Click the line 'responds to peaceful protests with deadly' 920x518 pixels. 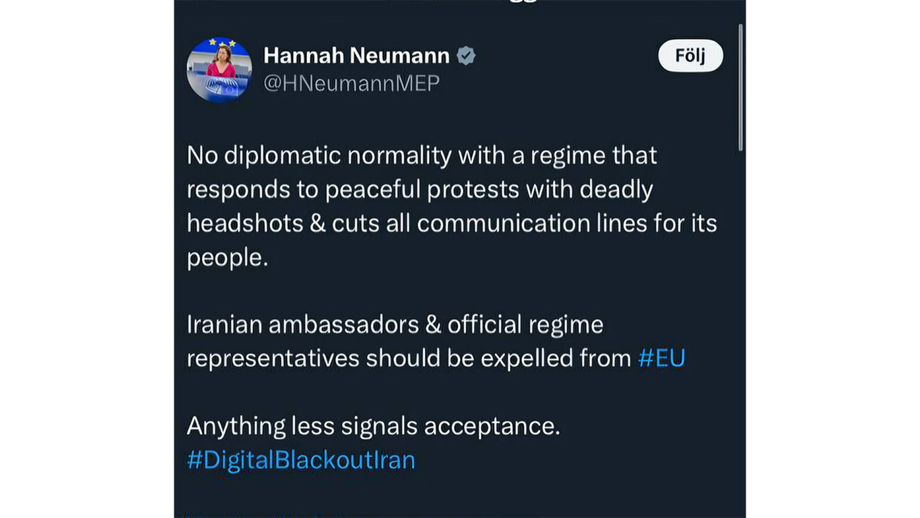[419, 190]
